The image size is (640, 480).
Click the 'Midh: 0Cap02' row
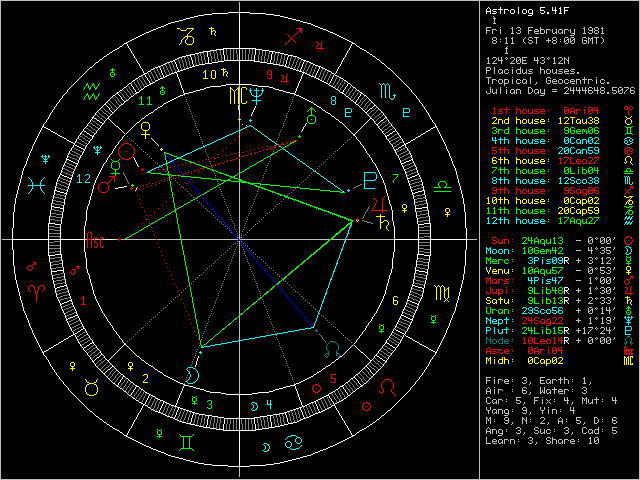click(x=560, y=361)
